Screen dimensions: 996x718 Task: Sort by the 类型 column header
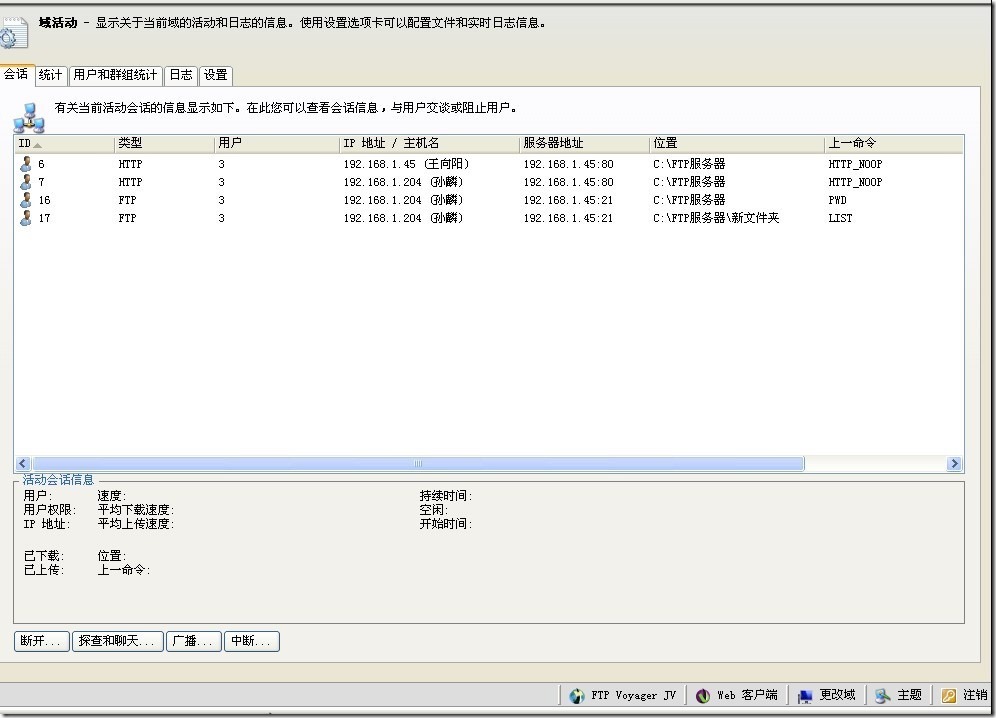click(x=164, y=144)
